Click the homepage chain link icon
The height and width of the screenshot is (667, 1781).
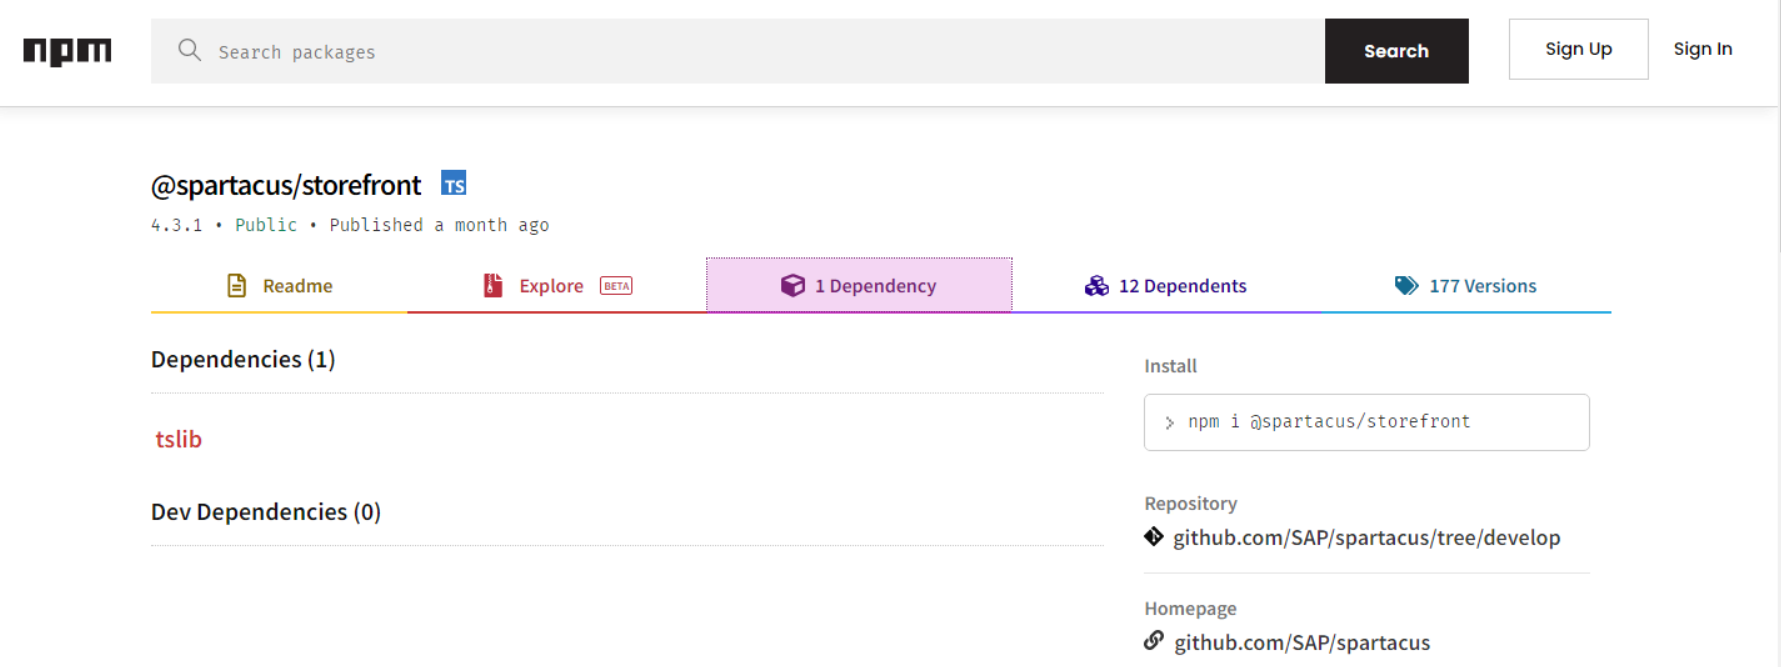click(1154, 641)
